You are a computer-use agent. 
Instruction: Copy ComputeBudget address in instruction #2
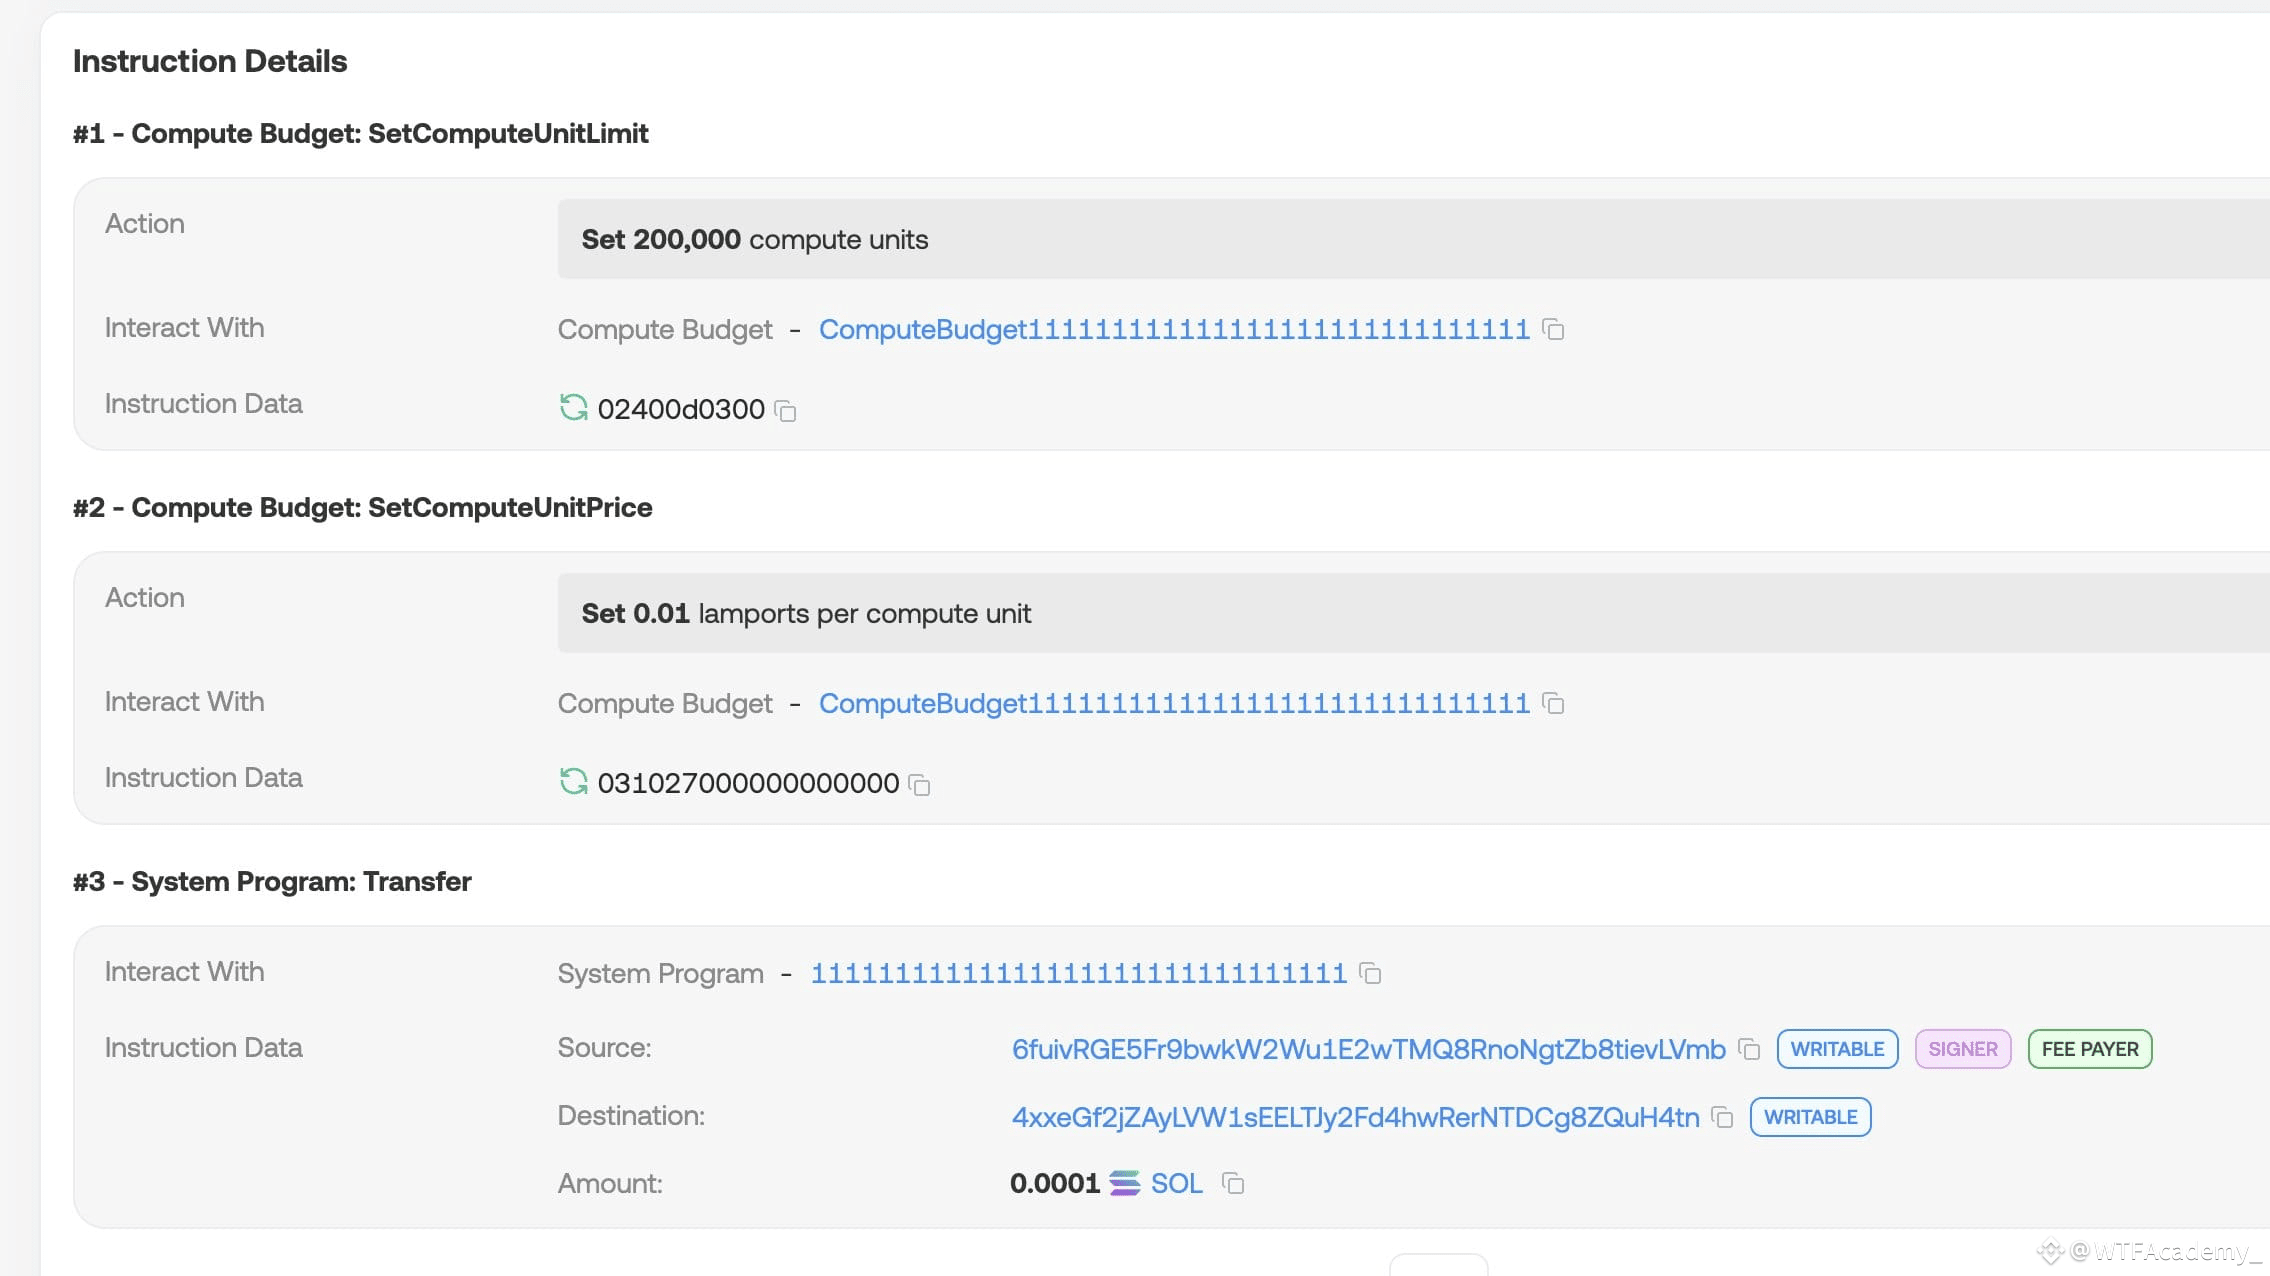tap(1553, 703)
